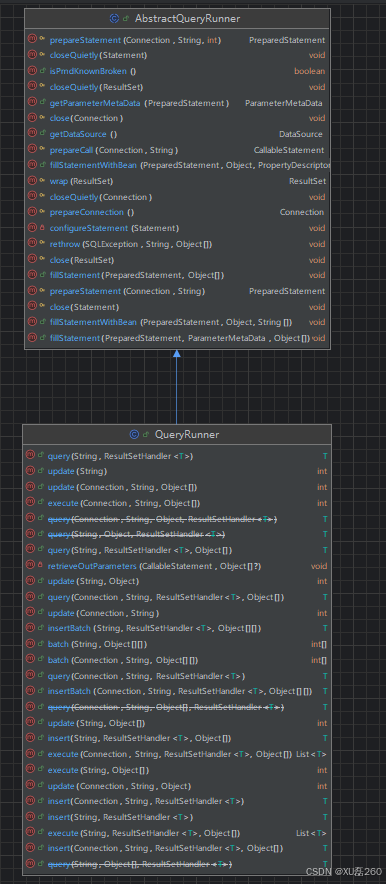Select closeQuietly(ResultSet) method row
This screenshot has height=884, width=386.
(x=96, y=87)
